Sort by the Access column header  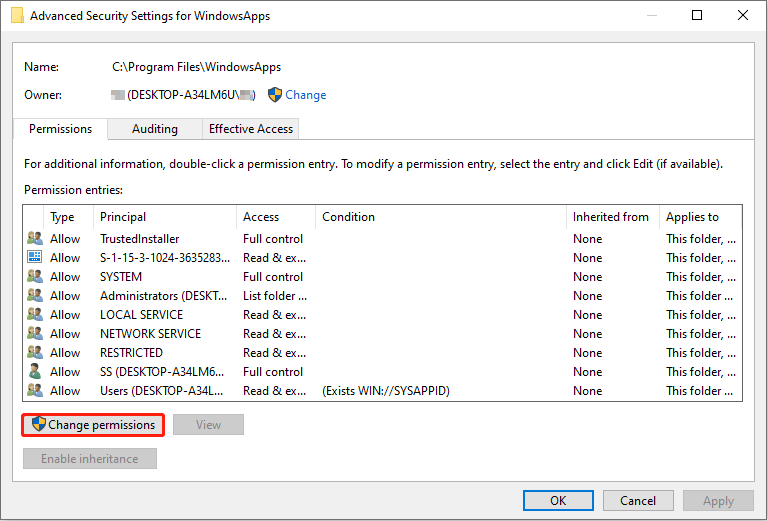276,217
